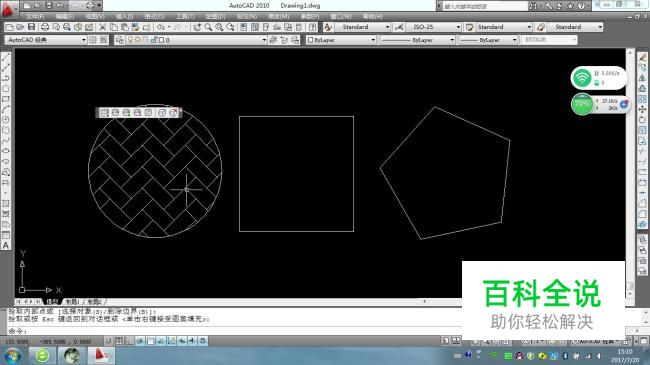Click the AutoCAD taskbar button
Screen dimensions: 650x365
coord(100,355)
